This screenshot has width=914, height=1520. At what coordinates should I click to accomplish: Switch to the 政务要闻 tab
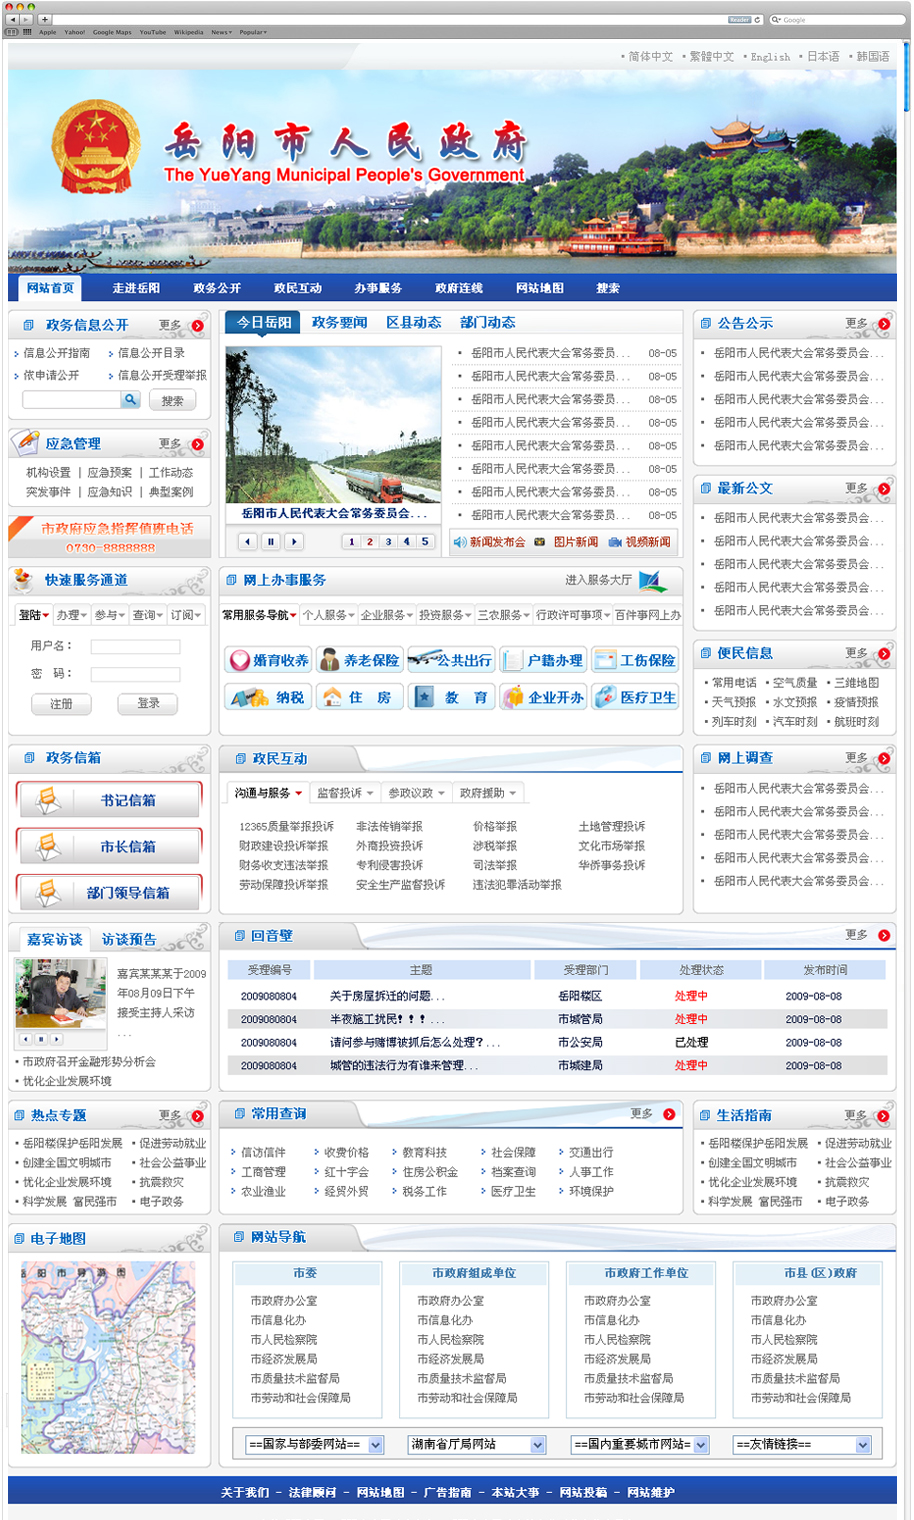click(339, 322)
